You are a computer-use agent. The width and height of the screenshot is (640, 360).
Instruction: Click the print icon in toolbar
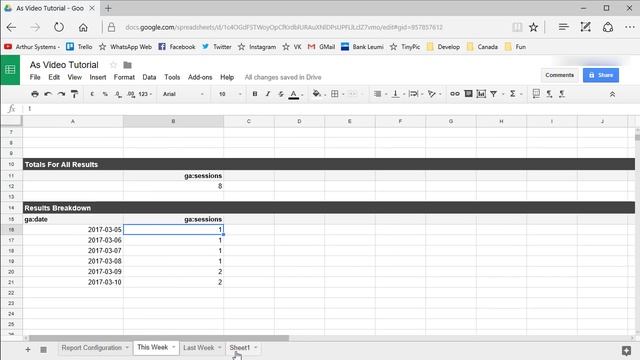point(35,94)
